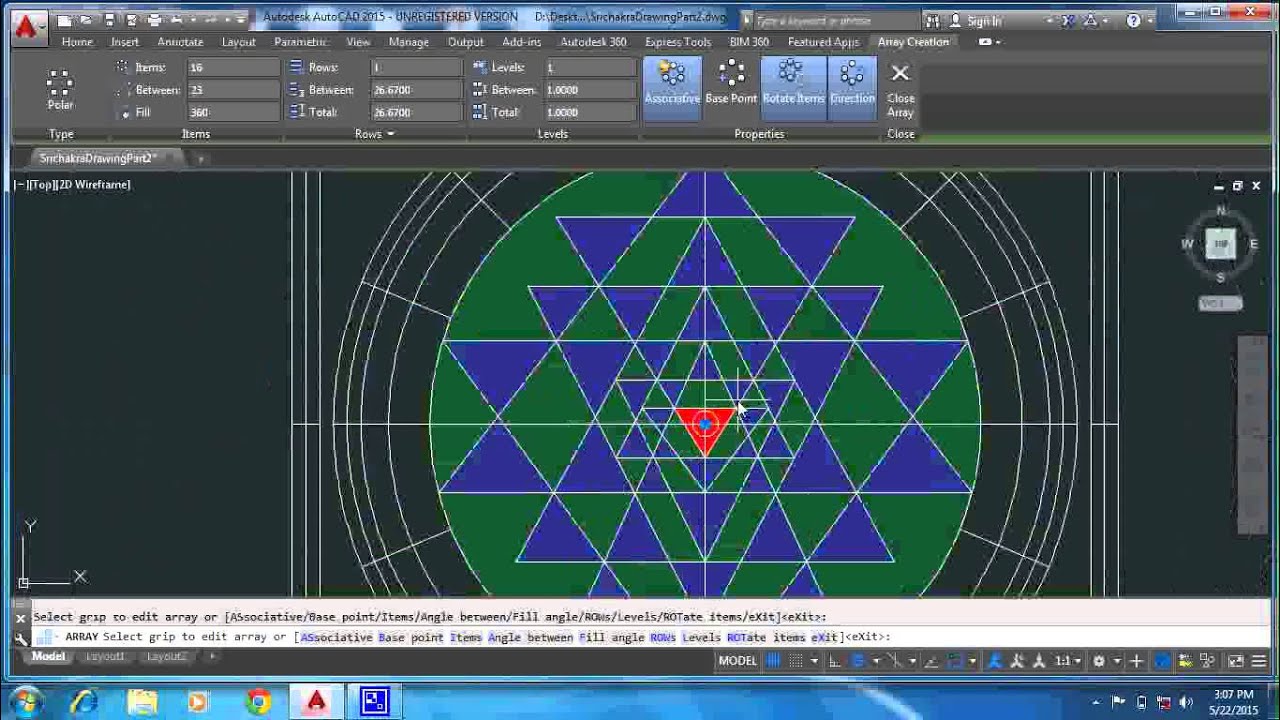
Task: Open the annotation scale 1:1 dropdown
Action: 1069,661
